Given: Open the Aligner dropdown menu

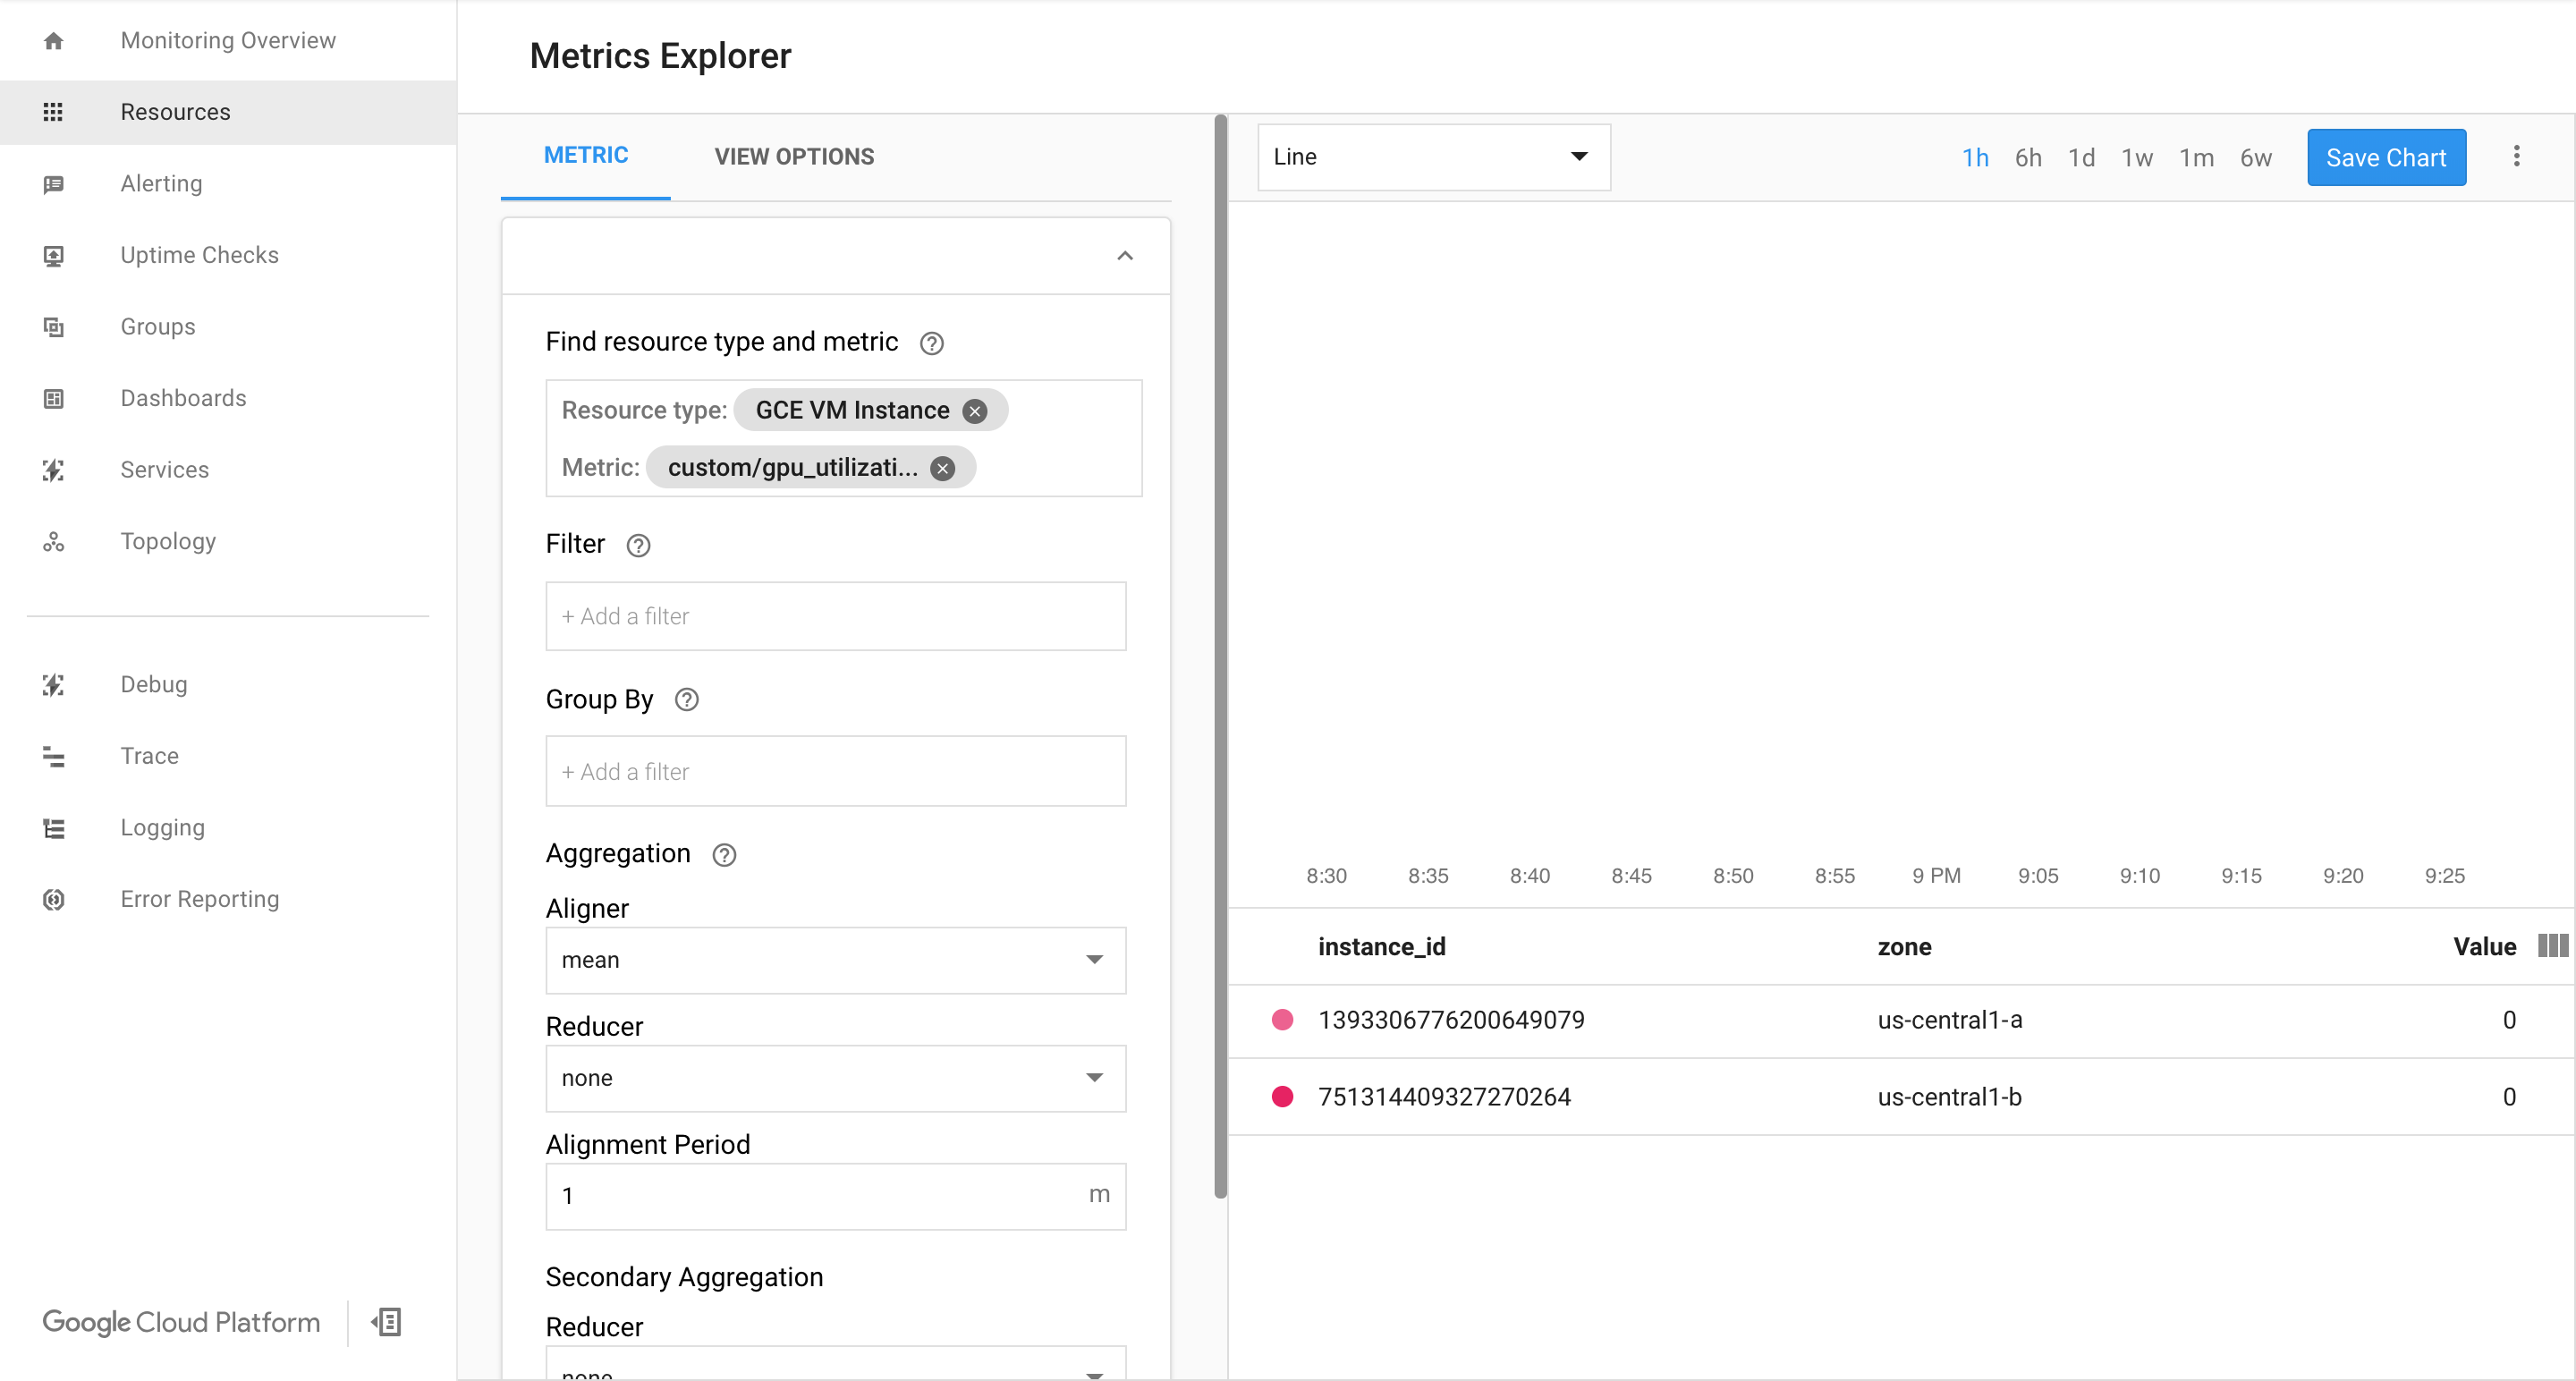Looking at the screenshot, I should (835, 961).
